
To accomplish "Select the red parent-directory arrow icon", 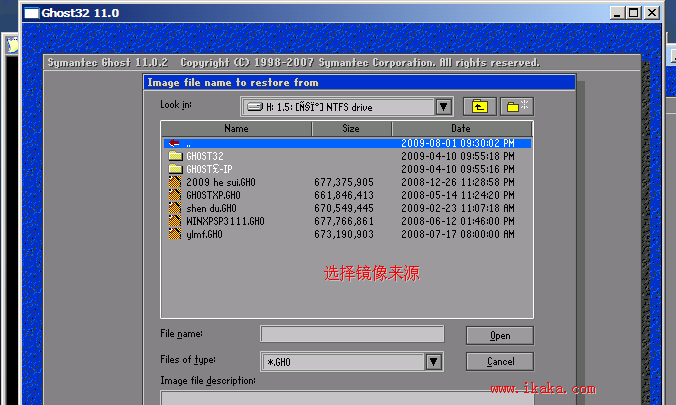I will coord(174,143).
